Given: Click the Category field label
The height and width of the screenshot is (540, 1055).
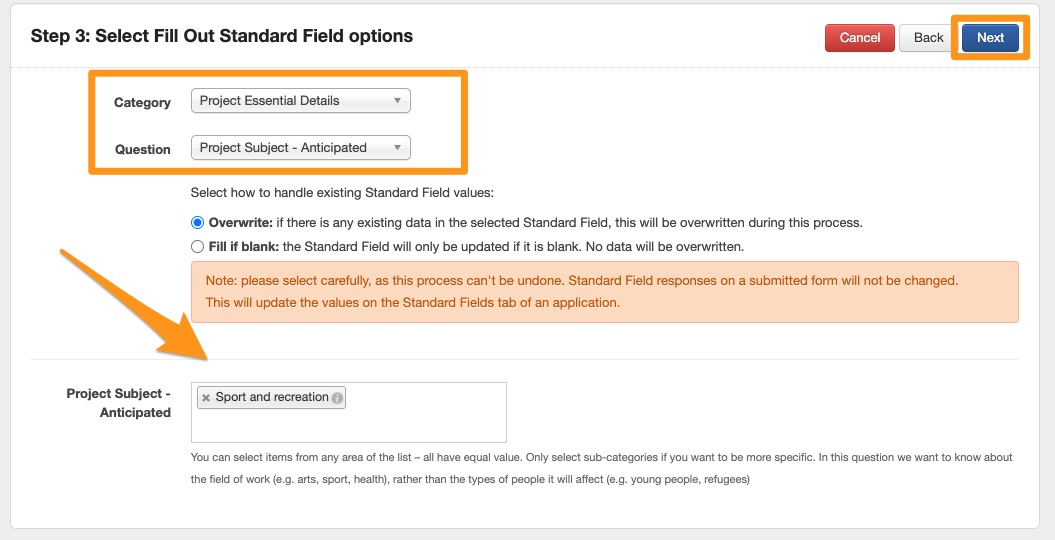Looking at the screenshot, I should (143, 102).
